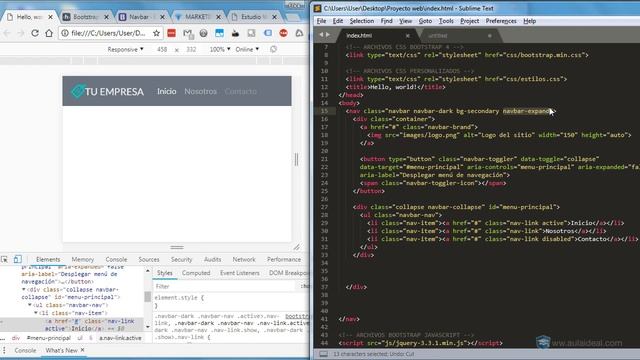640x360 pixels.
Task: Click the gray square extension icon
Action: tap(251, 33)
